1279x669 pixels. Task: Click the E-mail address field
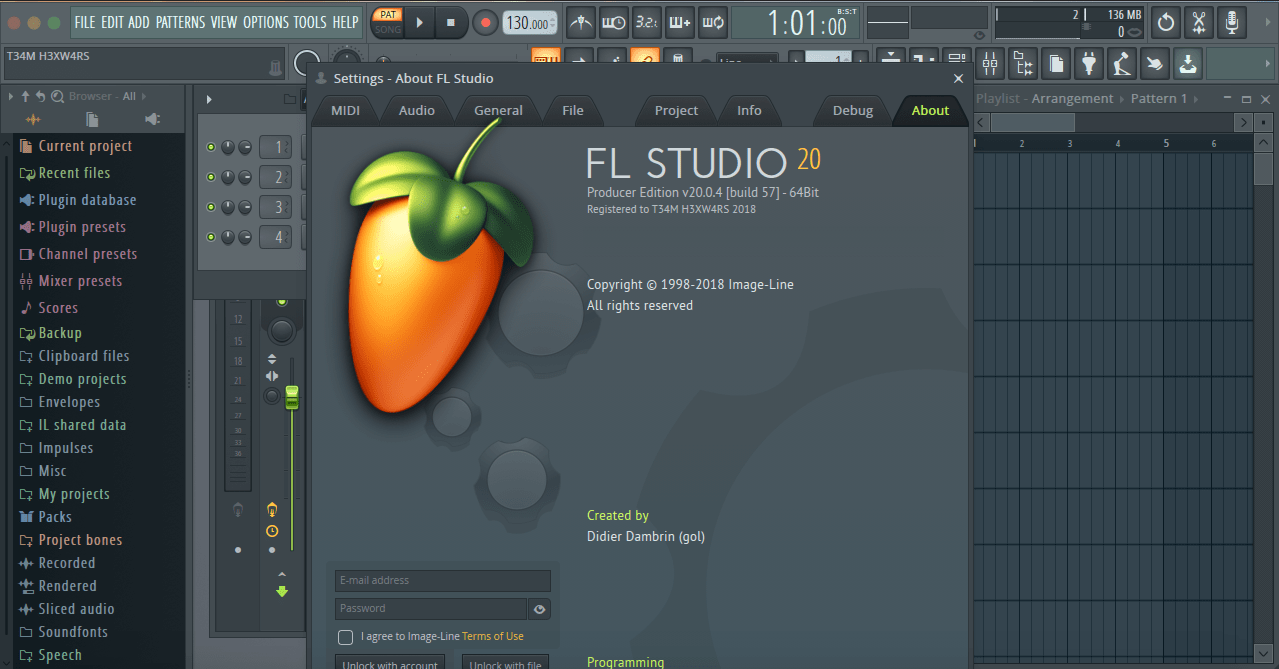(x=443, y=581)
